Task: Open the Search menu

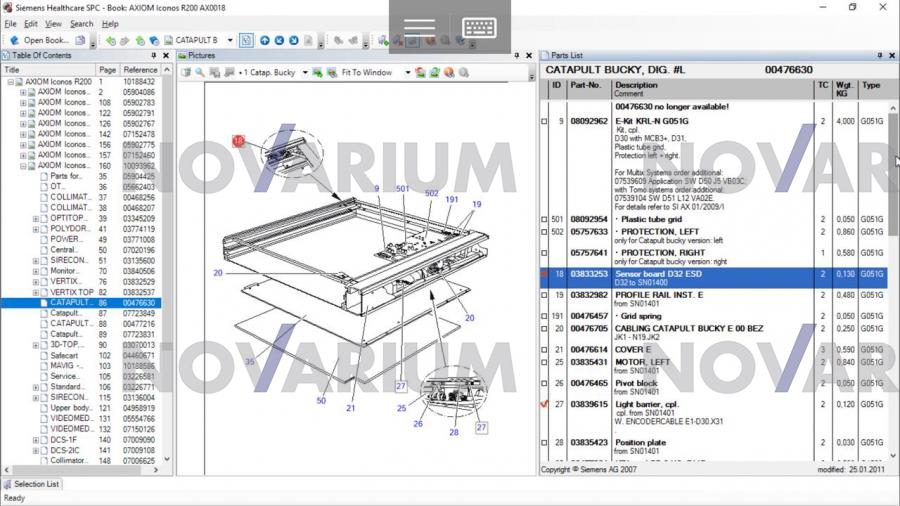Action: (x=81, y=24)
